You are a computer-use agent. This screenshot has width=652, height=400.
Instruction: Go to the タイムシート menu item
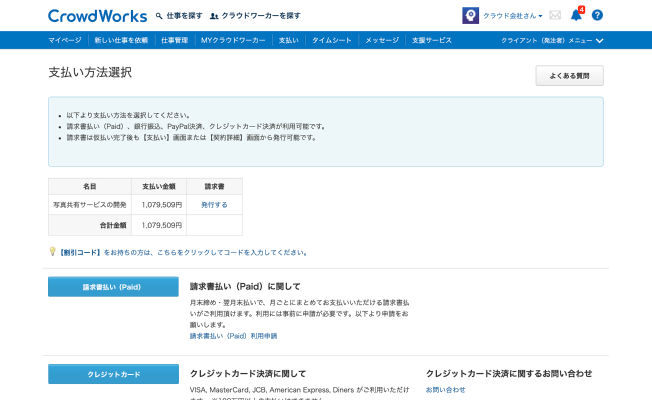pos(330,40)
